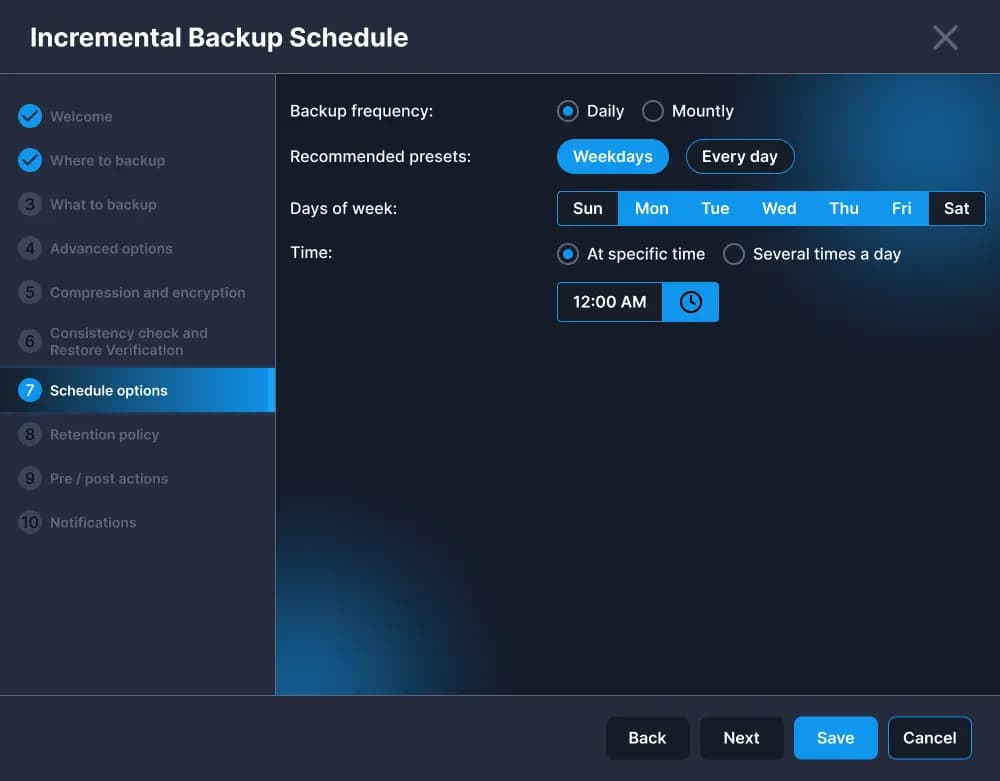Select the Daily backup frequency
Screen dimensions: 1000x781
click(567, 111)
